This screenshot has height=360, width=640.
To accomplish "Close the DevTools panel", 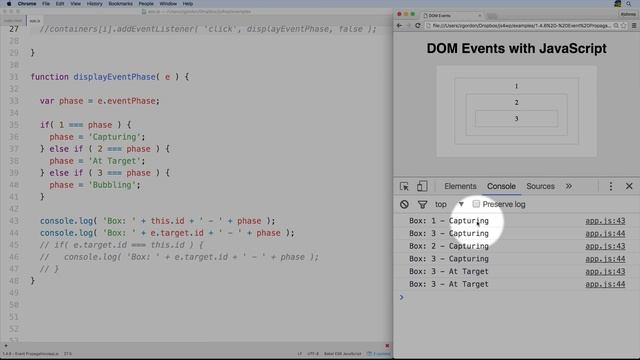I will 629,186.
